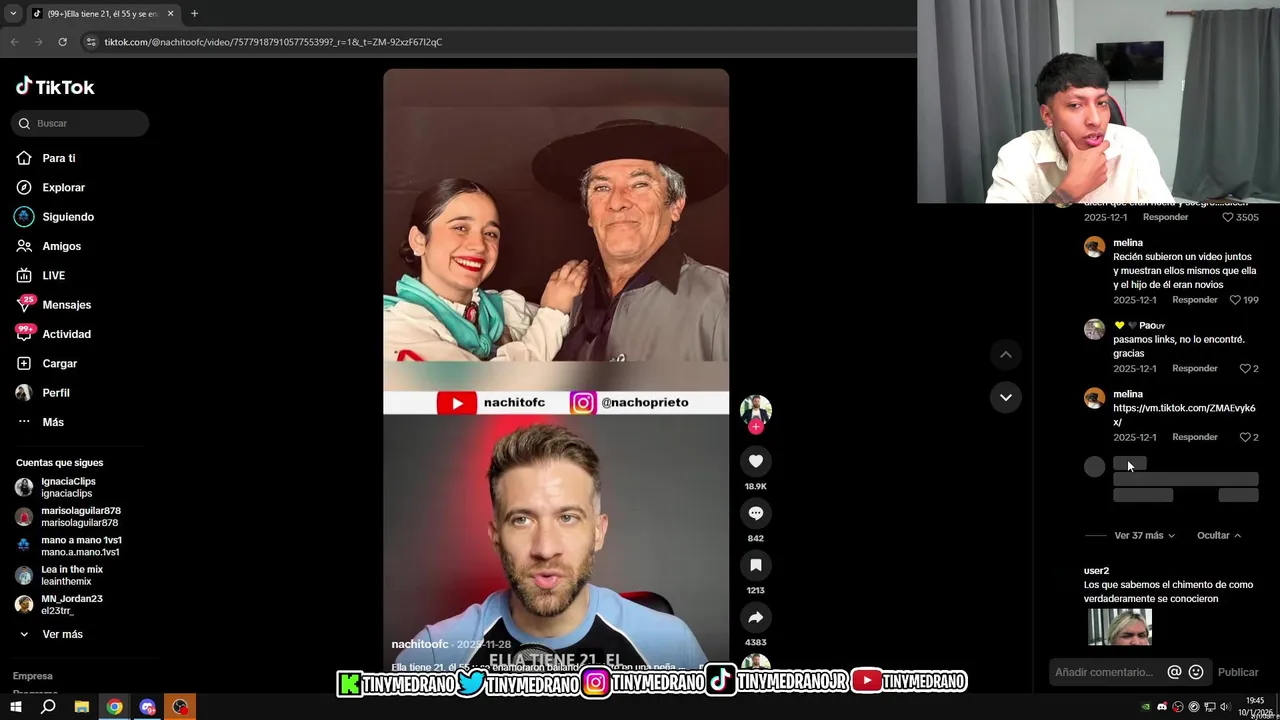Viewport: 1280px width, 720px height.
Task: Open the vm.tiktok.com link in comment
Action: click(1184, 415)
